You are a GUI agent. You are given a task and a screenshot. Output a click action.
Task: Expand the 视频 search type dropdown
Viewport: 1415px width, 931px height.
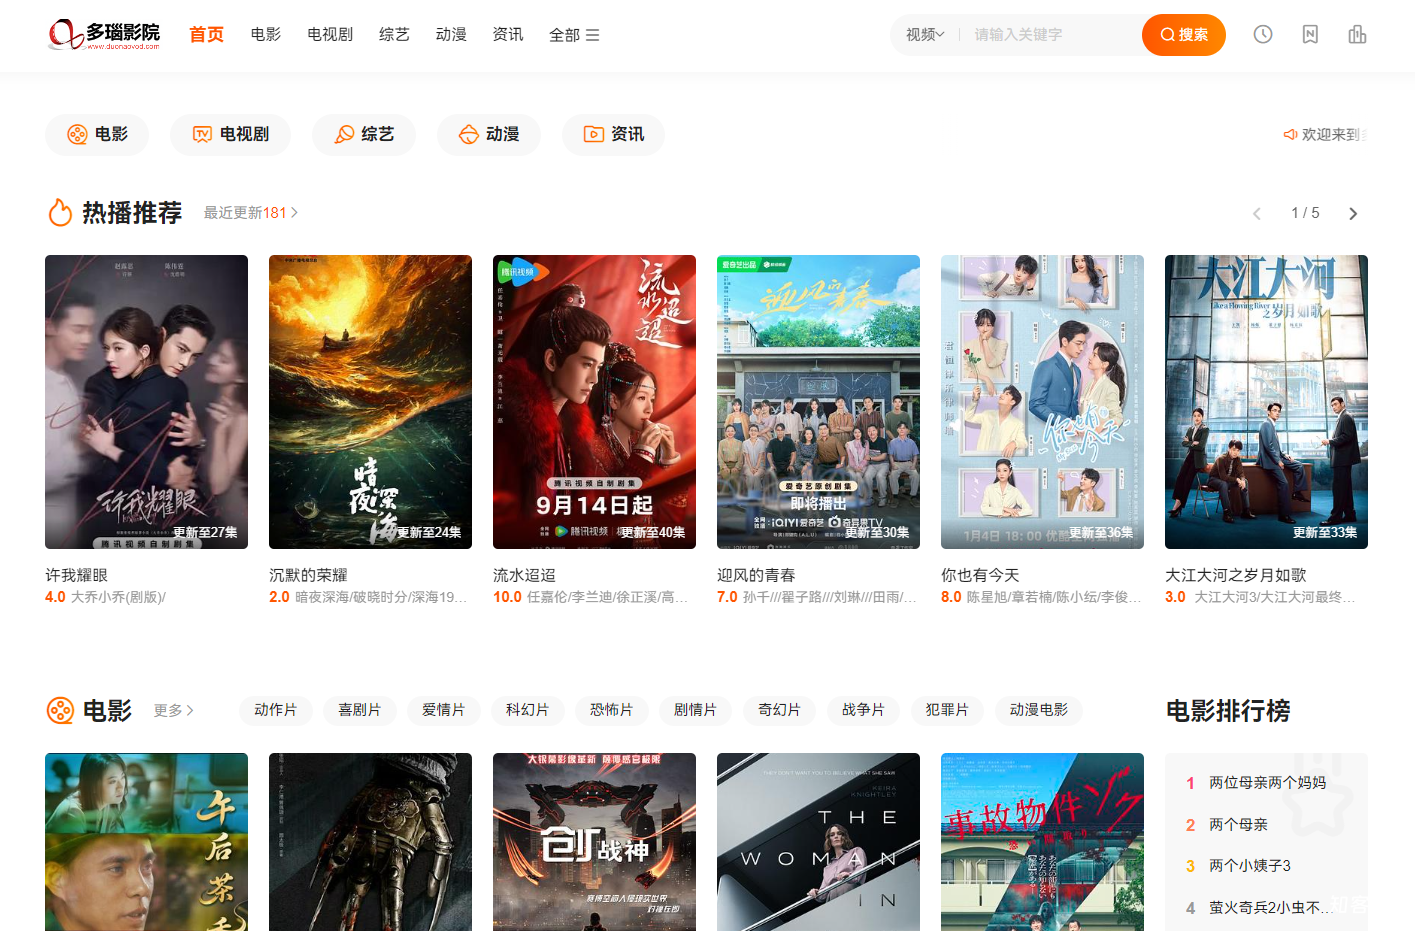(925, 35)
